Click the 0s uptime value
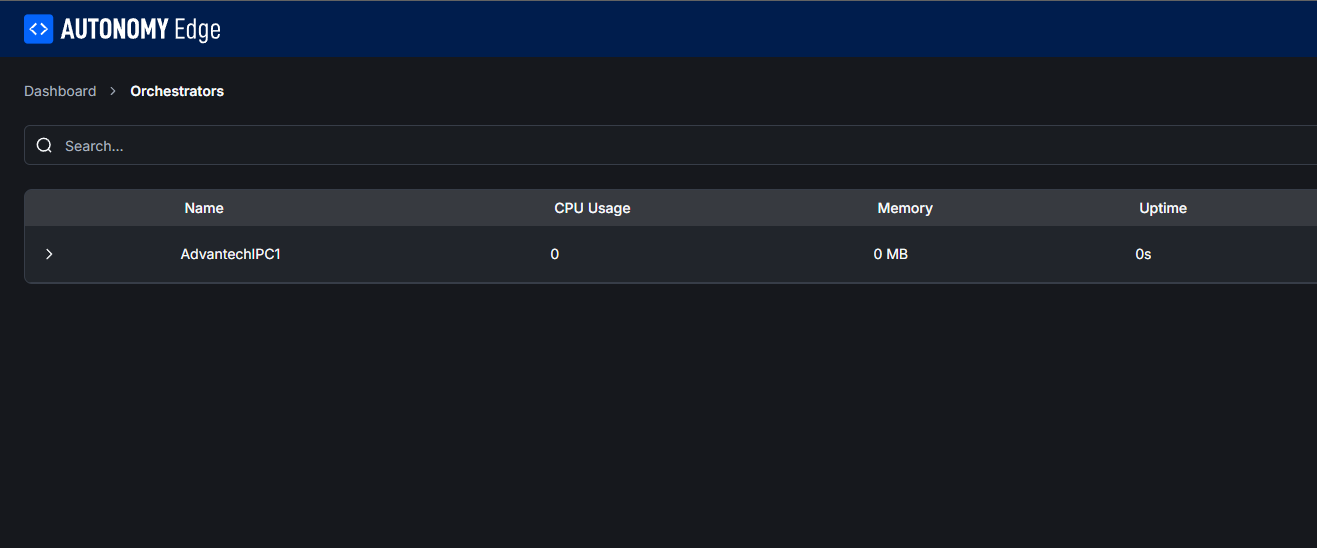Image resolution: width=1317 pixels, height=548 pixels. (1143, 254)
